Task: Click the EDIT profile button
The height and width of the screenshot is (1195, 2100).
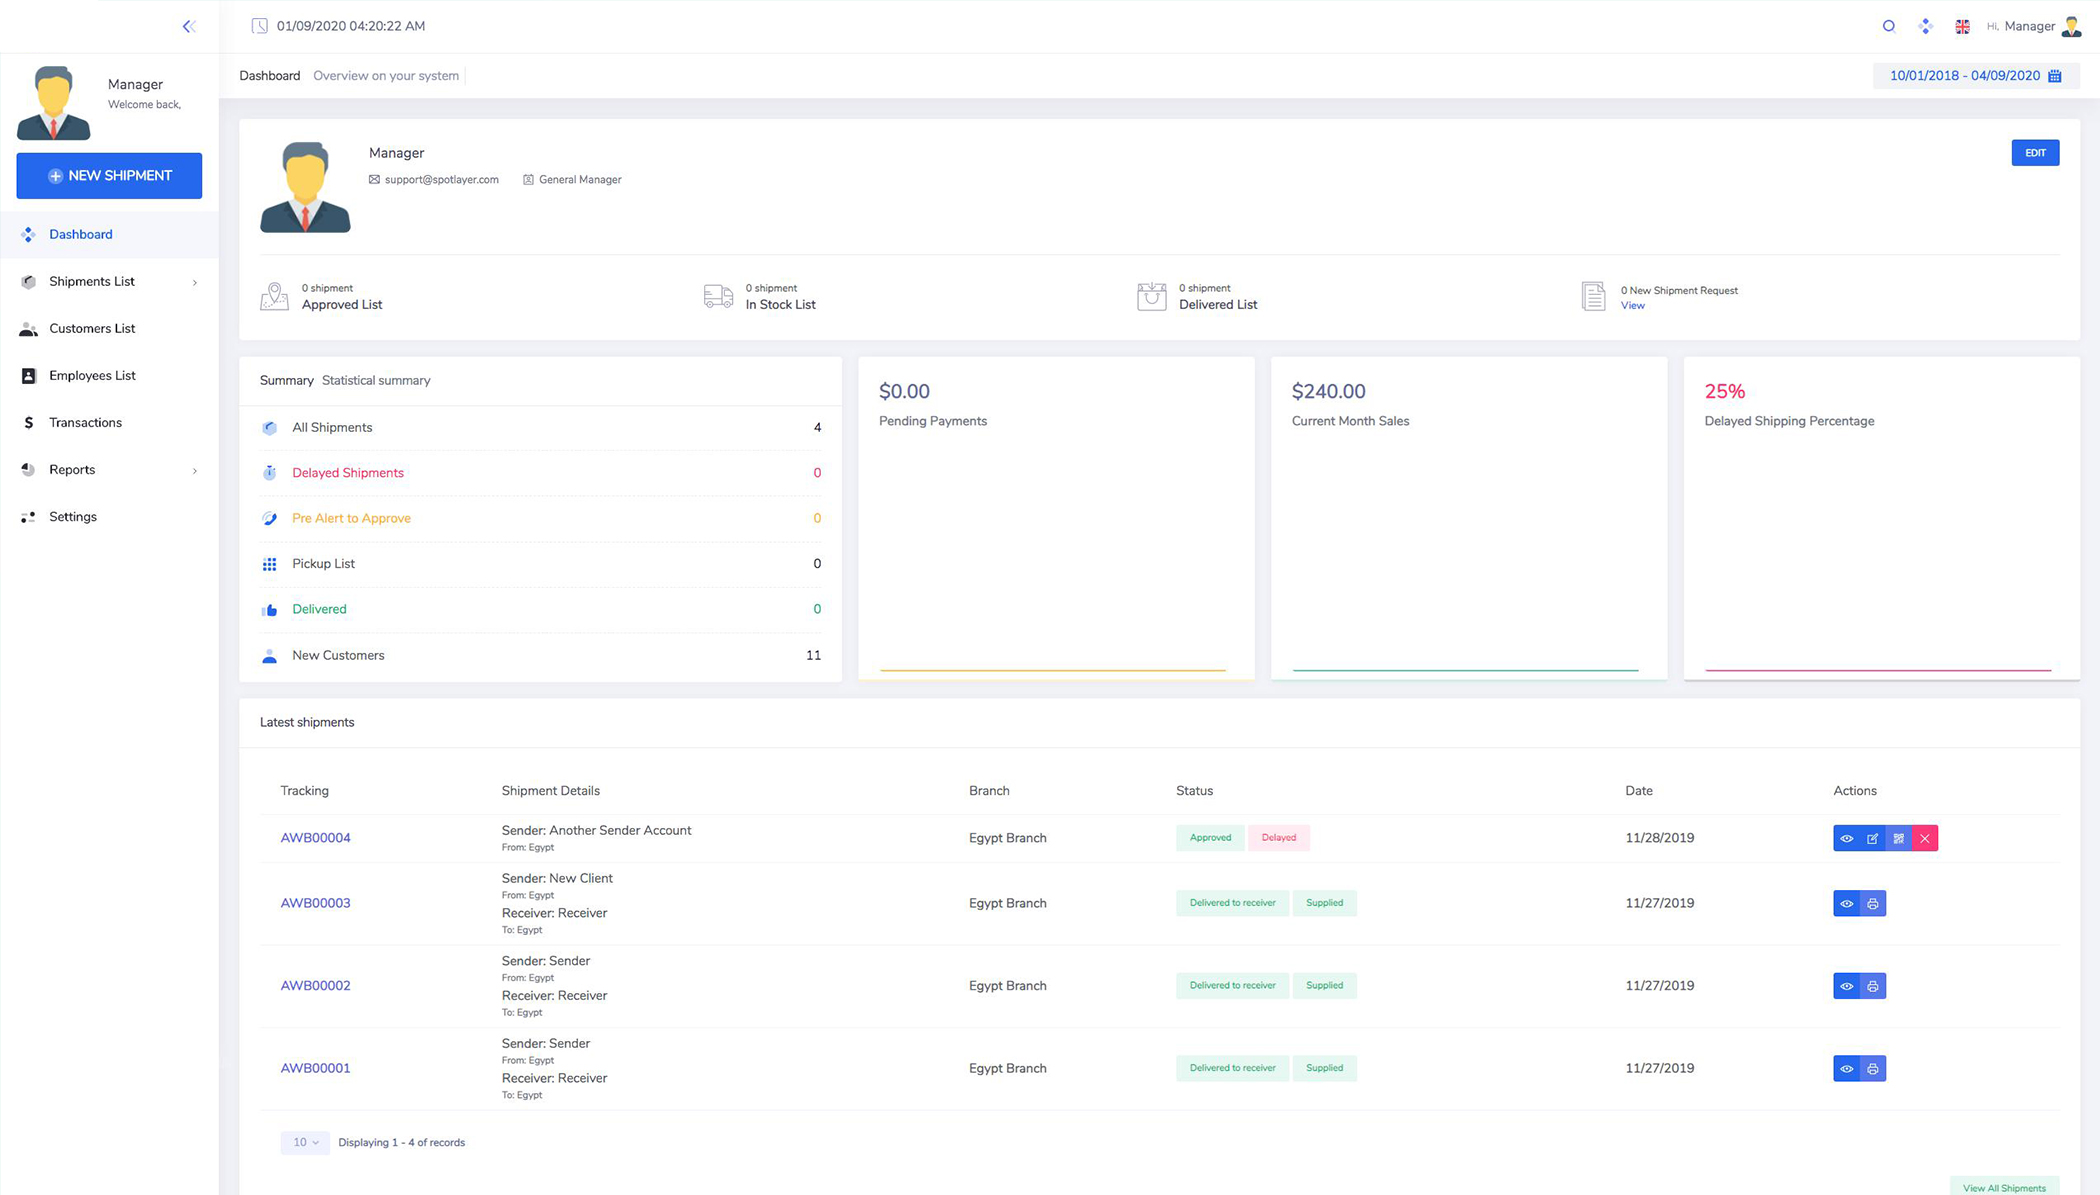Action: pos(2035,153)
